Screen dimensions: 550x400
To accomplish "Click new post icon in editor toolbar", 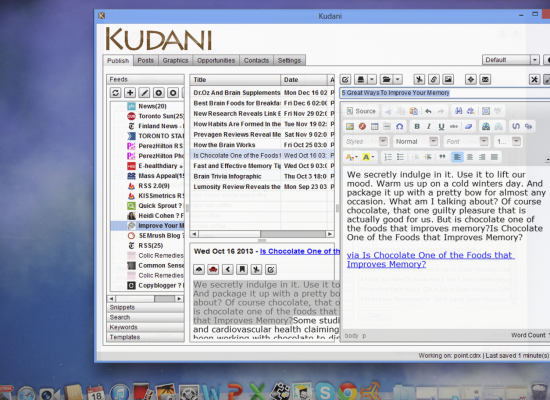I will pos(346,80).
